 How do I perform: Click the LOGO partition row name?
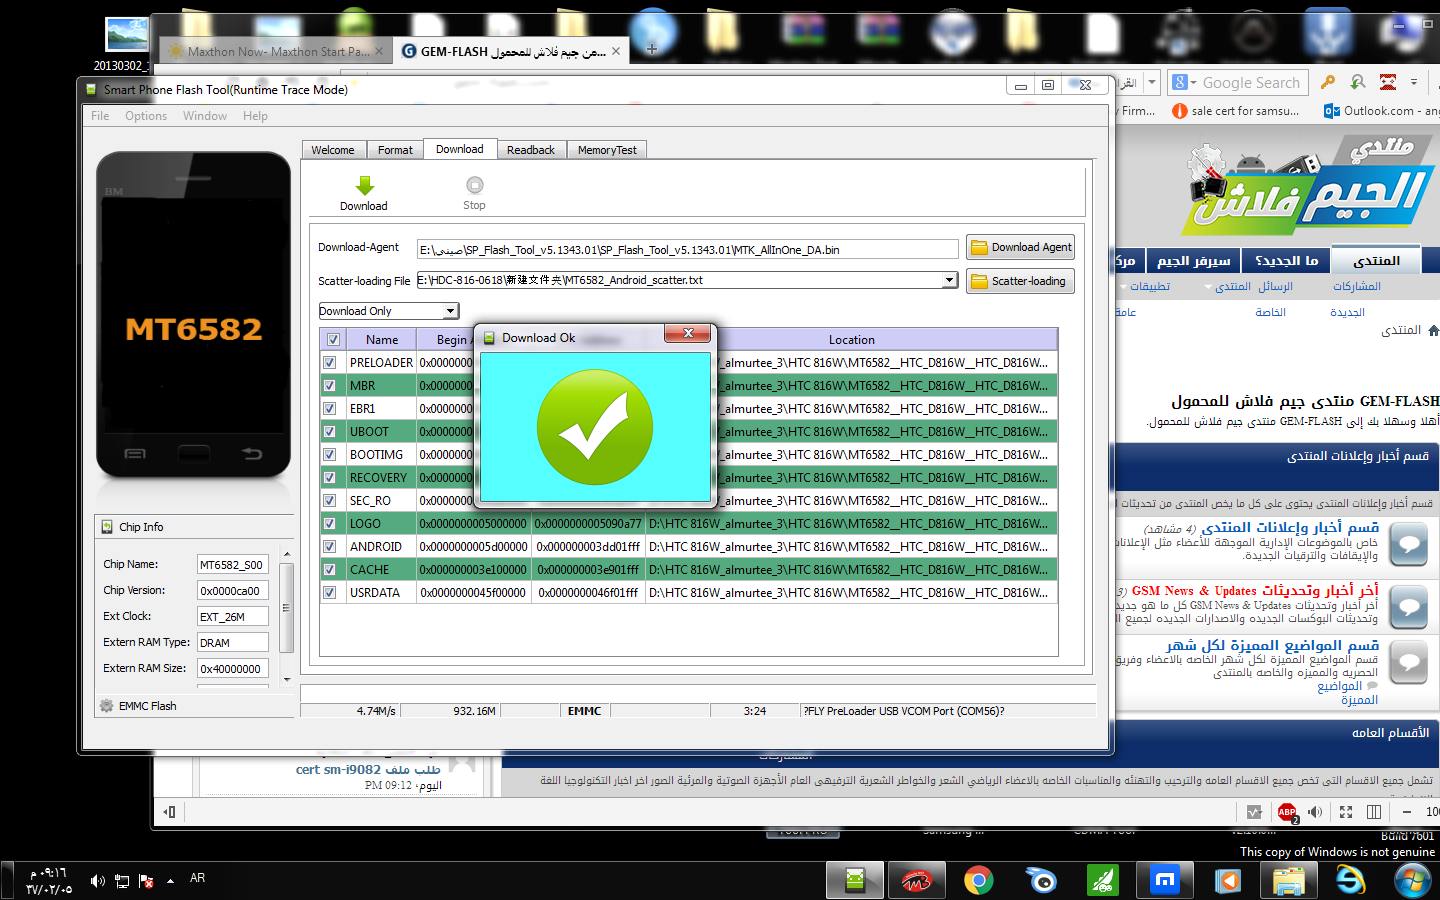[x=365, y=524]
